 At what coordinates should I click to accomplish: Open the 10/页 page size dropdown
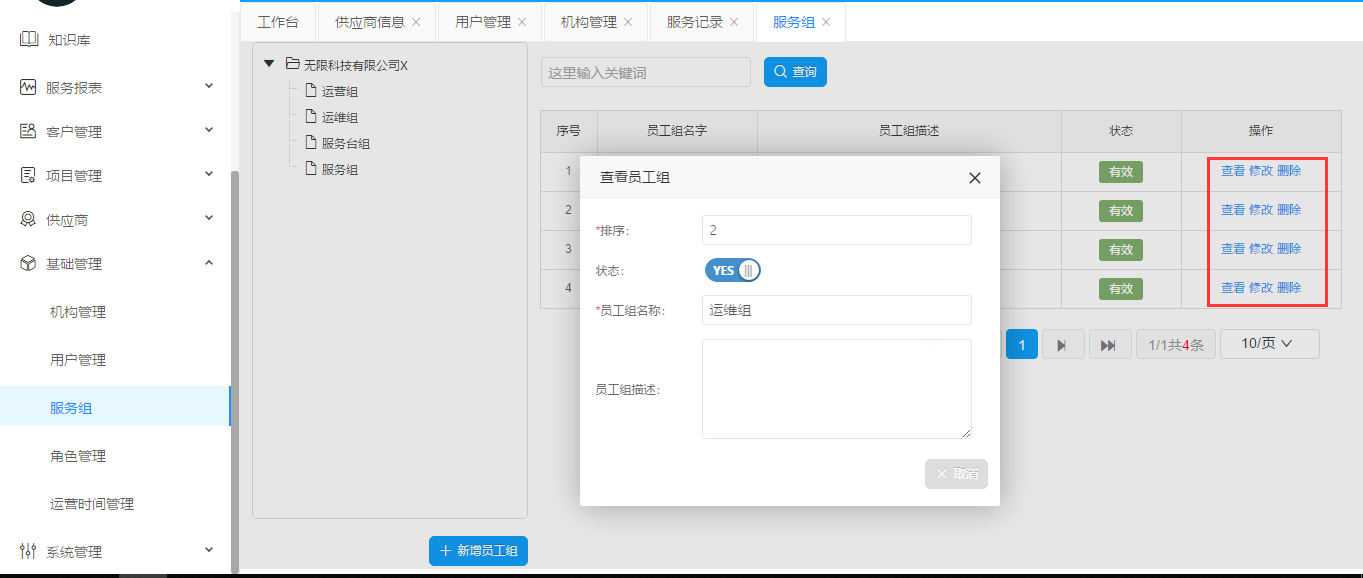click(1268, 344)
